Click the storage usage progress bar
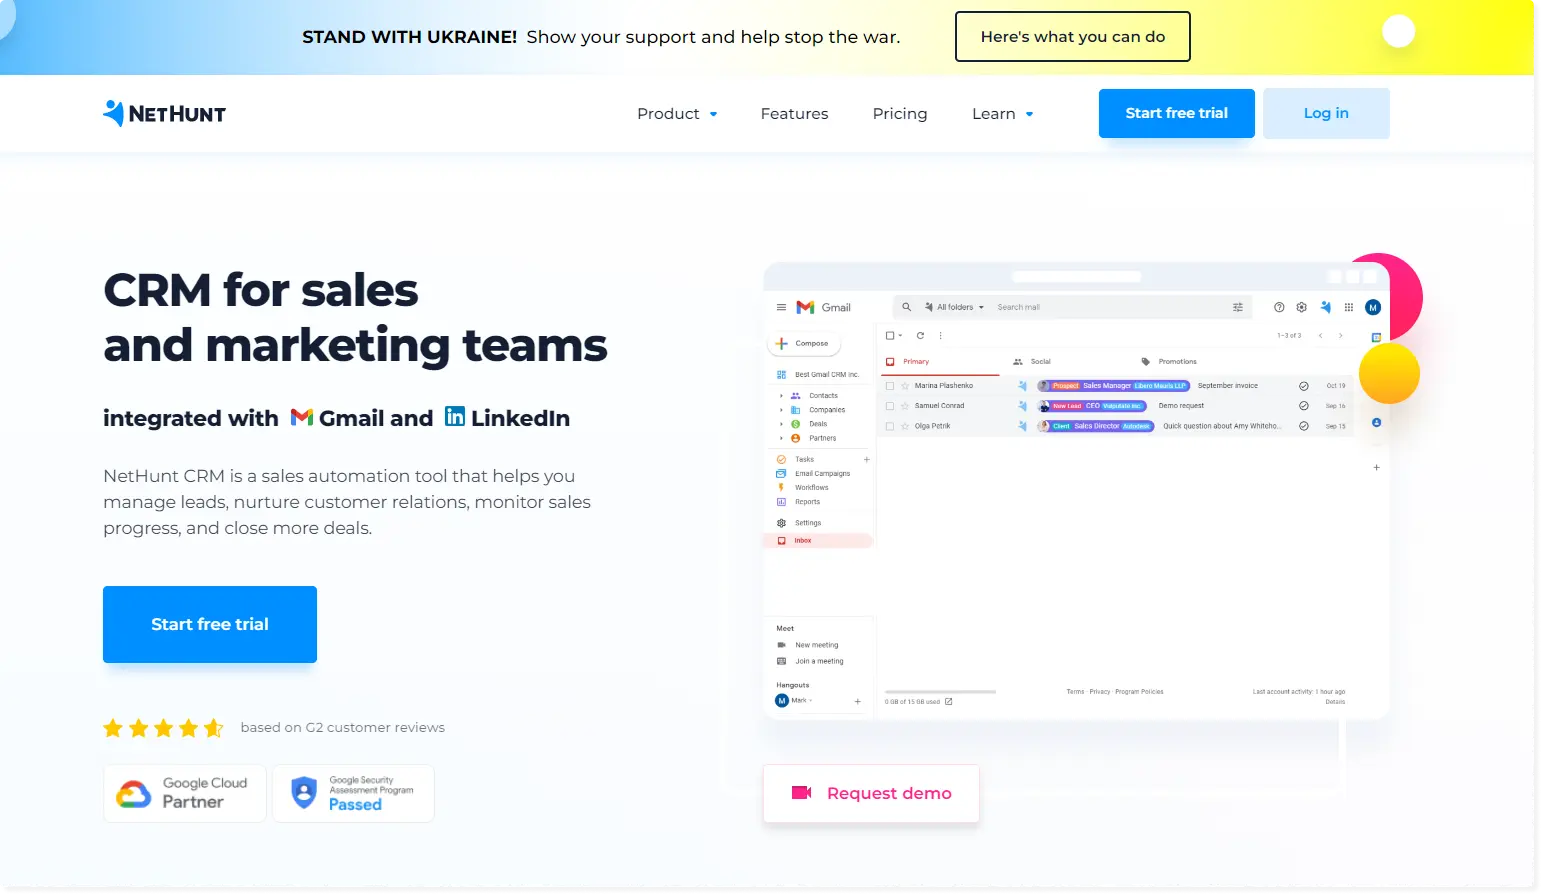1542x895 pixels. pos(940,692)
